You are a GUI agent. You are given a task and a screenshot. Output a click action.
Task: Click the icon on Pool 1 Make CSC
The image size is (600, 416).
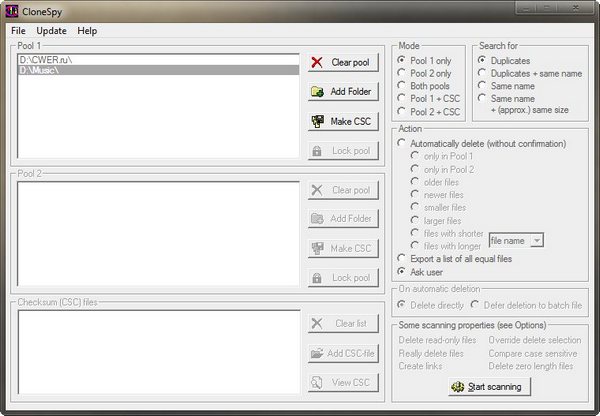(x=317, y=121)
